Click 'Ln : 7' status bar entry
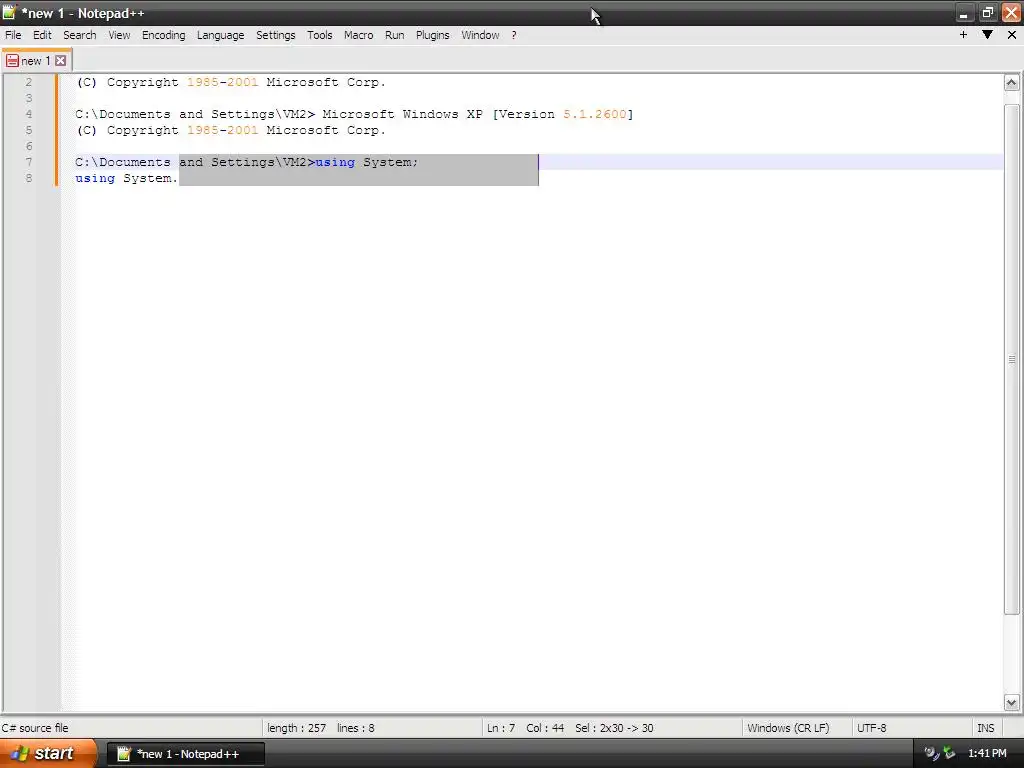The height and width of the screenshot is (768, 1024). coord(501,728)
